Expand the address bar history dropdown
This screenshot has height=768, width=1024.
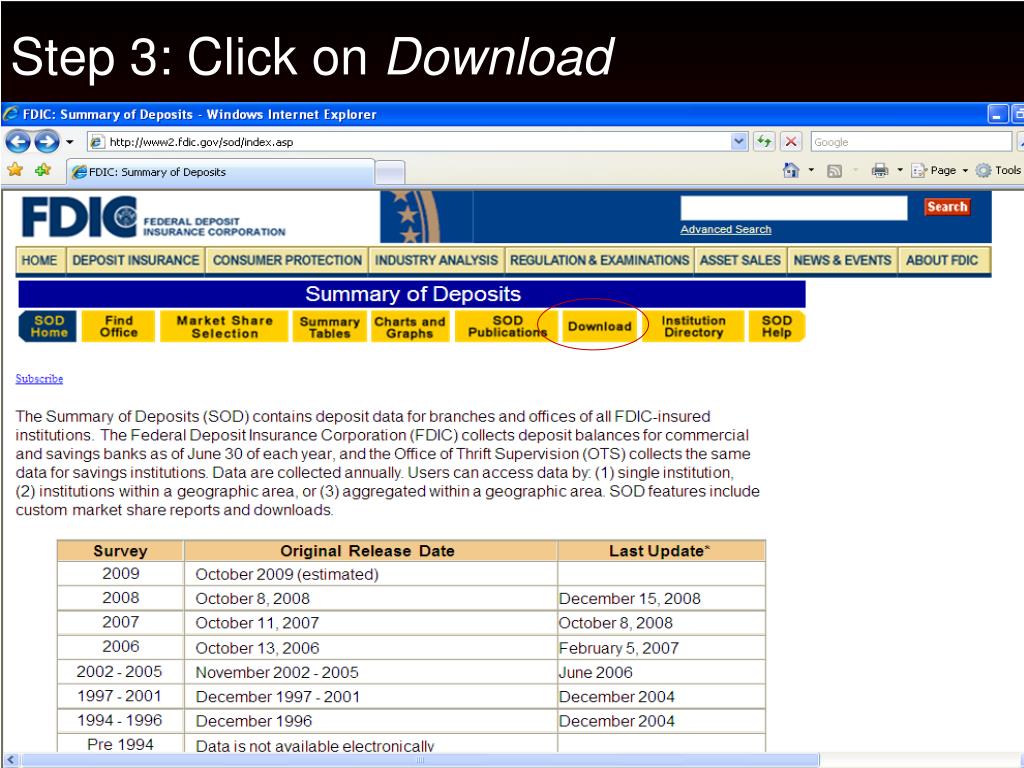(x=739, y=141)
